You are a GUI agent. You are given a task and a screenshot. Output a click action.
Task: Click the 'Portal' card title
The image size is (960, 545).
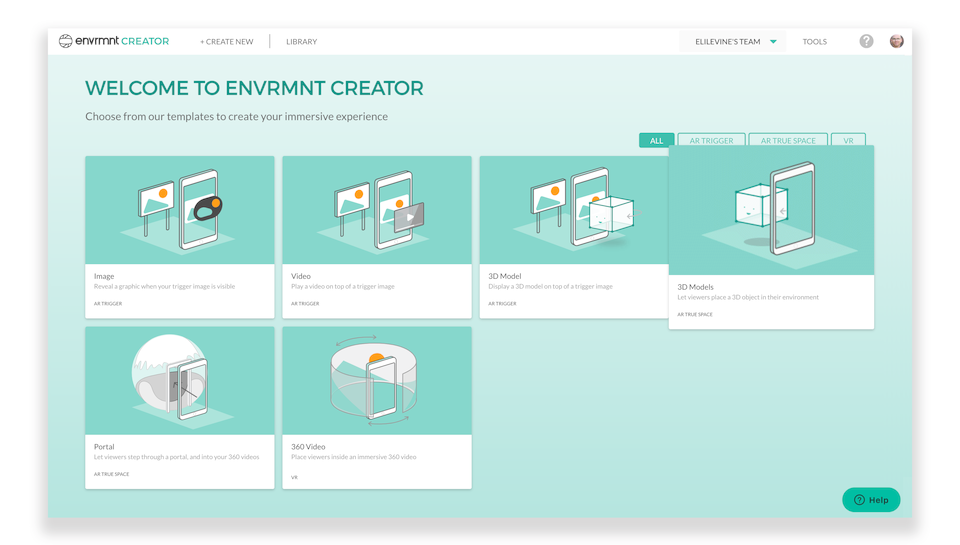click(104, 446)
